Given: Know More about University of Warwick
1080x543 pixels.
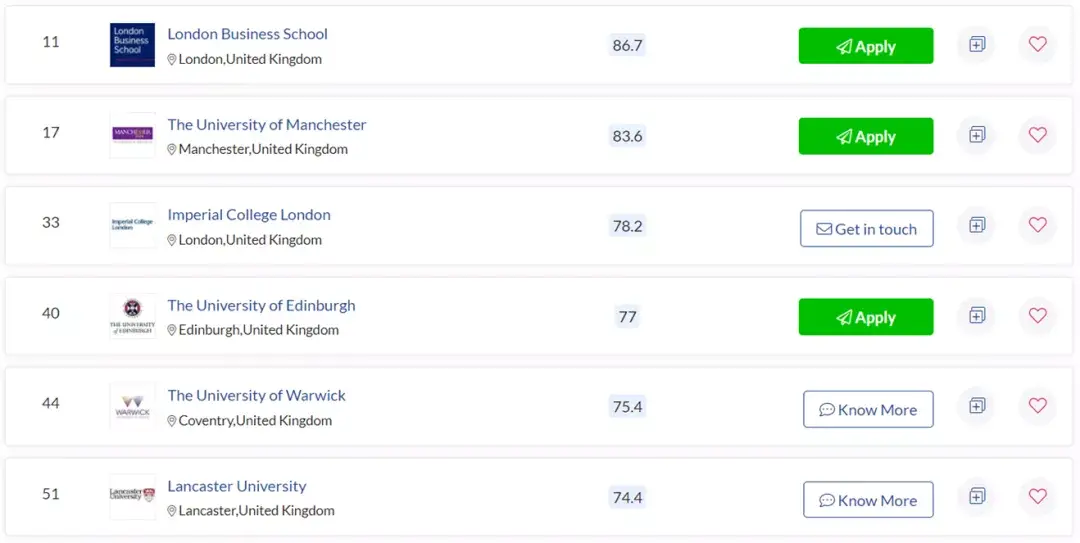Looking at the screenshot, I should (868, 409).
